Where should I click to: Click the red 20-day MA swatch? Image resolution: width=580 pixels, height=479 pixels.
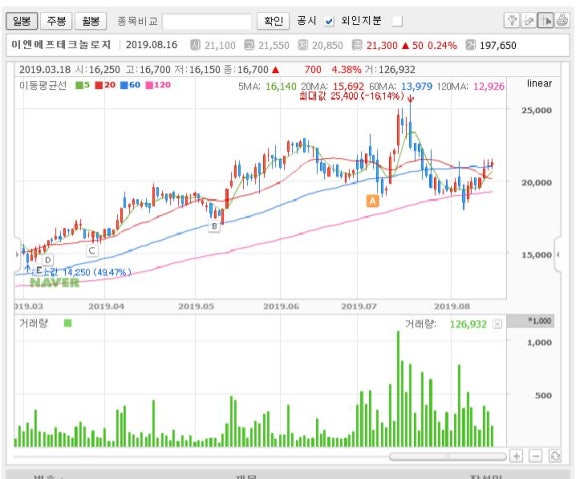click(99, 85)
